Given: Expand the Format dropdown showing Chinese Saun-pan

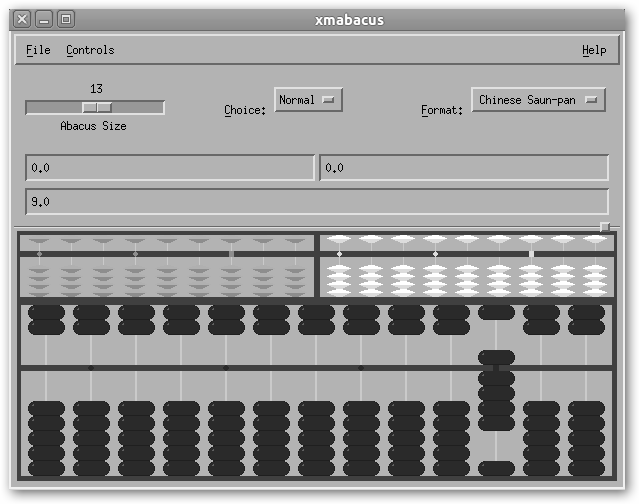Looking at the screenshot, I should [x=538, y=100].
